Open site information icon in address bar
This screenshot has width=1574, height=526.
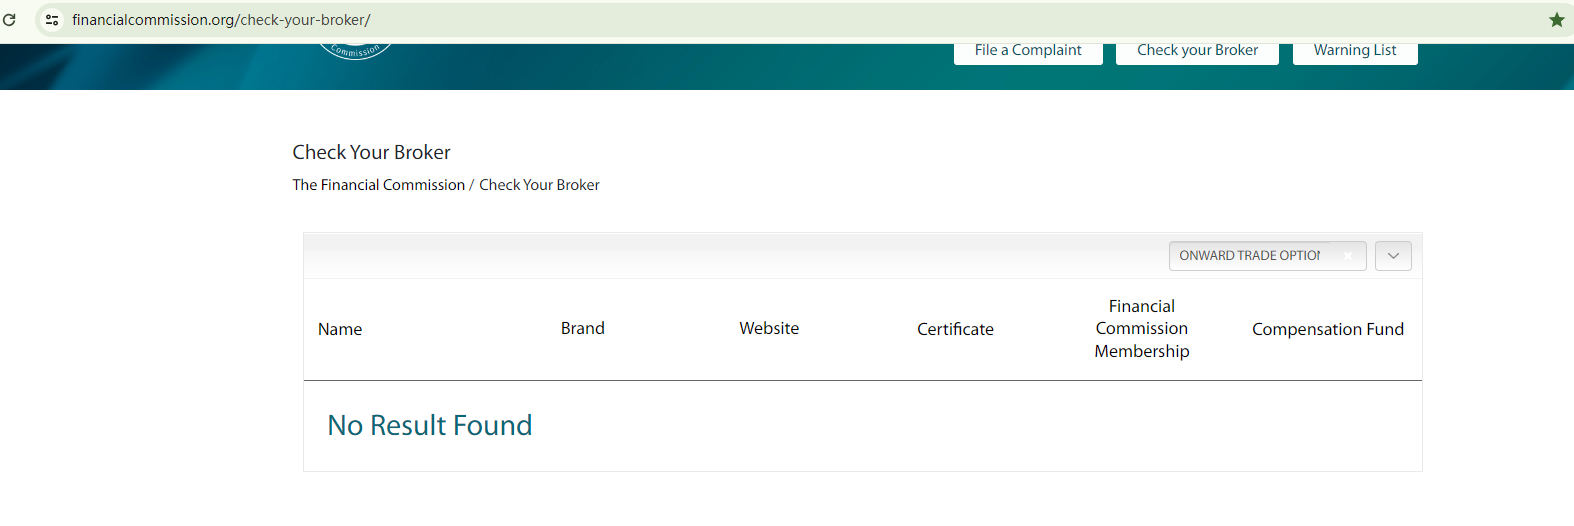click(x=52, y=19)
